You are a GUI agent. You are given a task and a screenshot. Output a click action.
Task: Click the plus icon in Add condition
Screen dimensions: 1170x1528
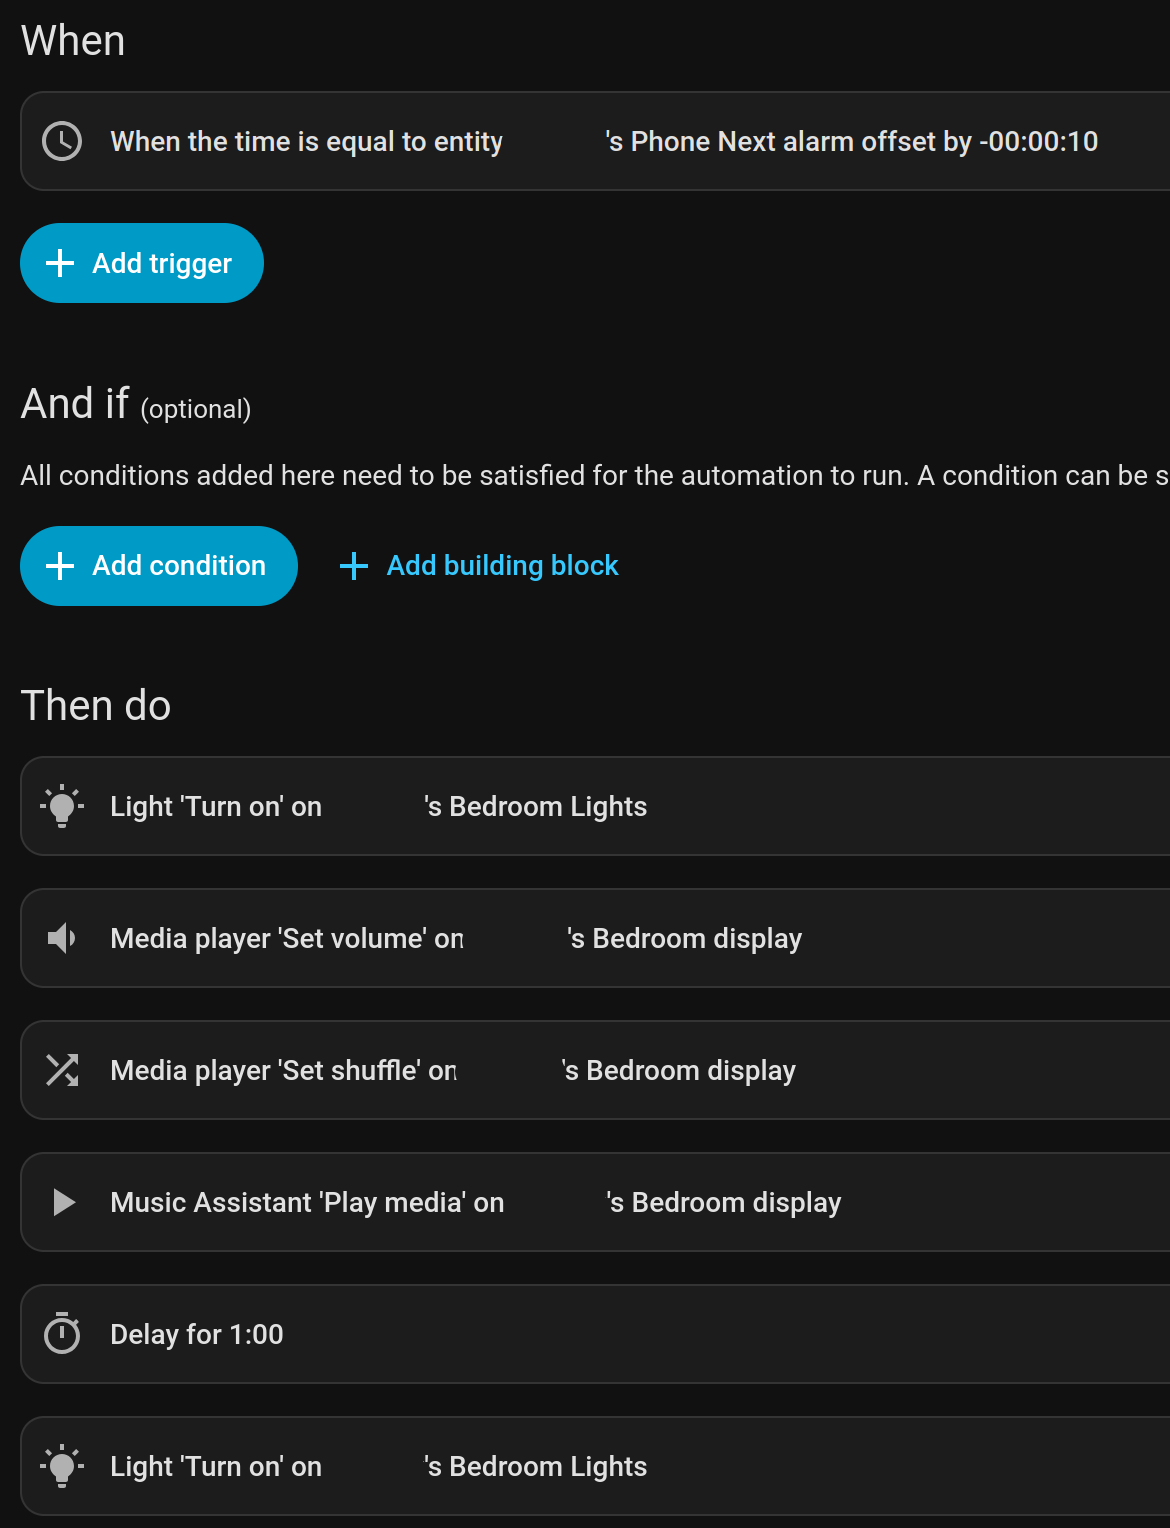60,566
